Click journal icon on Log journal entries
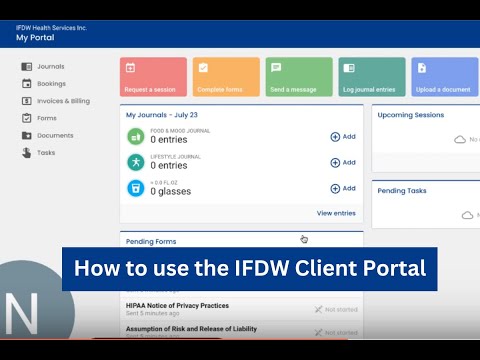 click(x=349, y=68)
